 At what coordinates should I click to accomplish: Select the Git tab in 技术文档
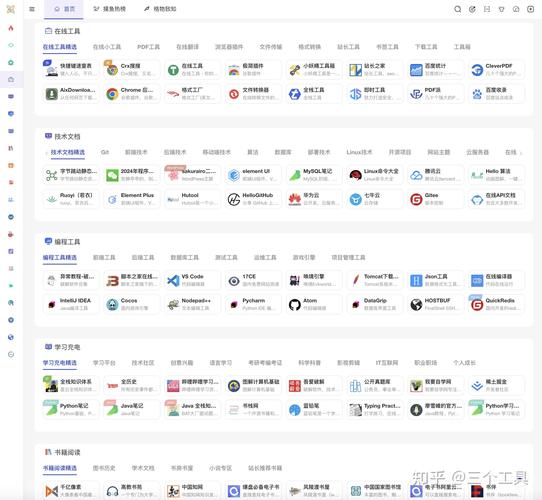tap(105, 152)
